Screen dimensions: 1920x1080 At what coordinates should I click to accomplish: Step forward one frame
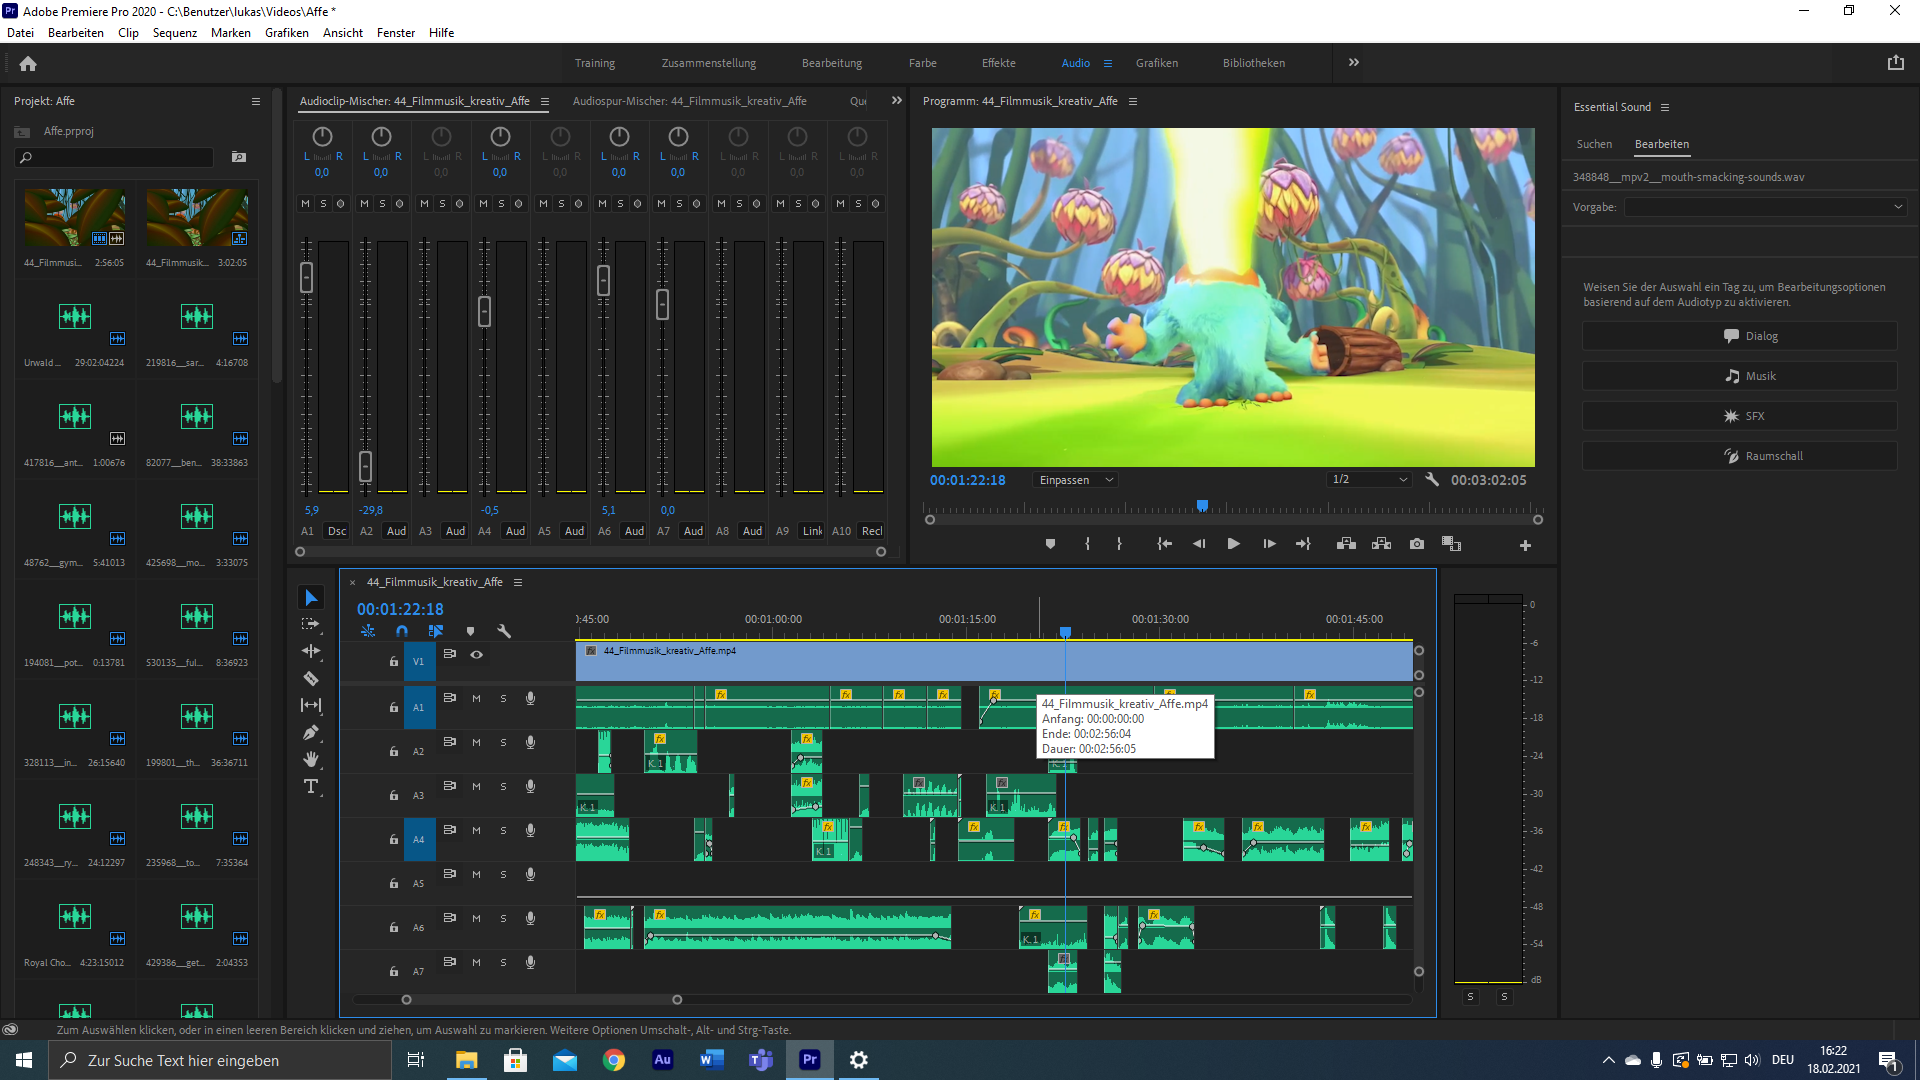1269,544
